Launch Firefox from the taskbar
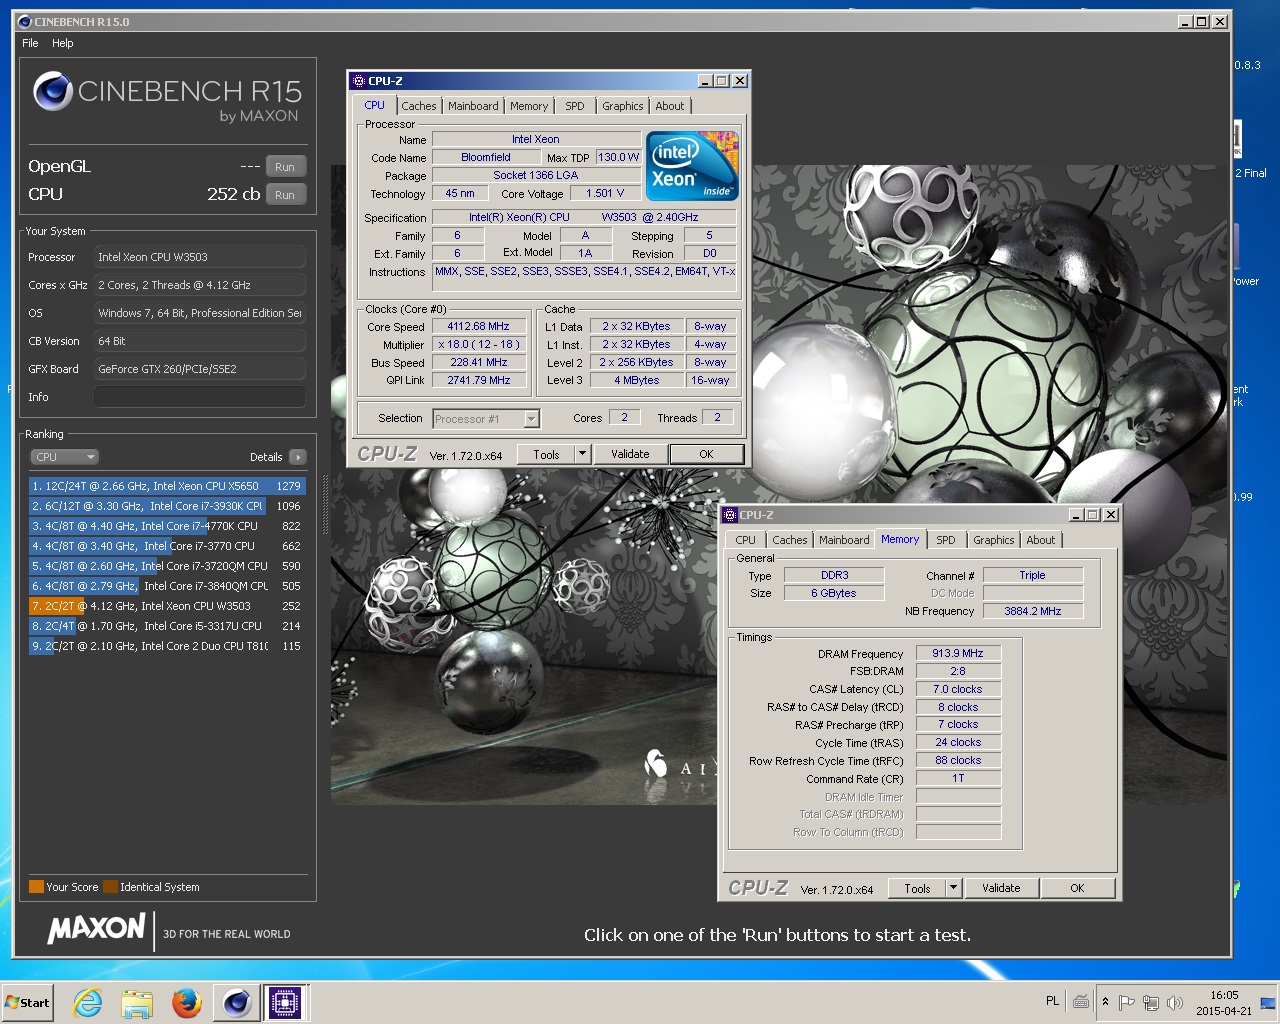The image size is (1280, 1024). pos(186,1002)
